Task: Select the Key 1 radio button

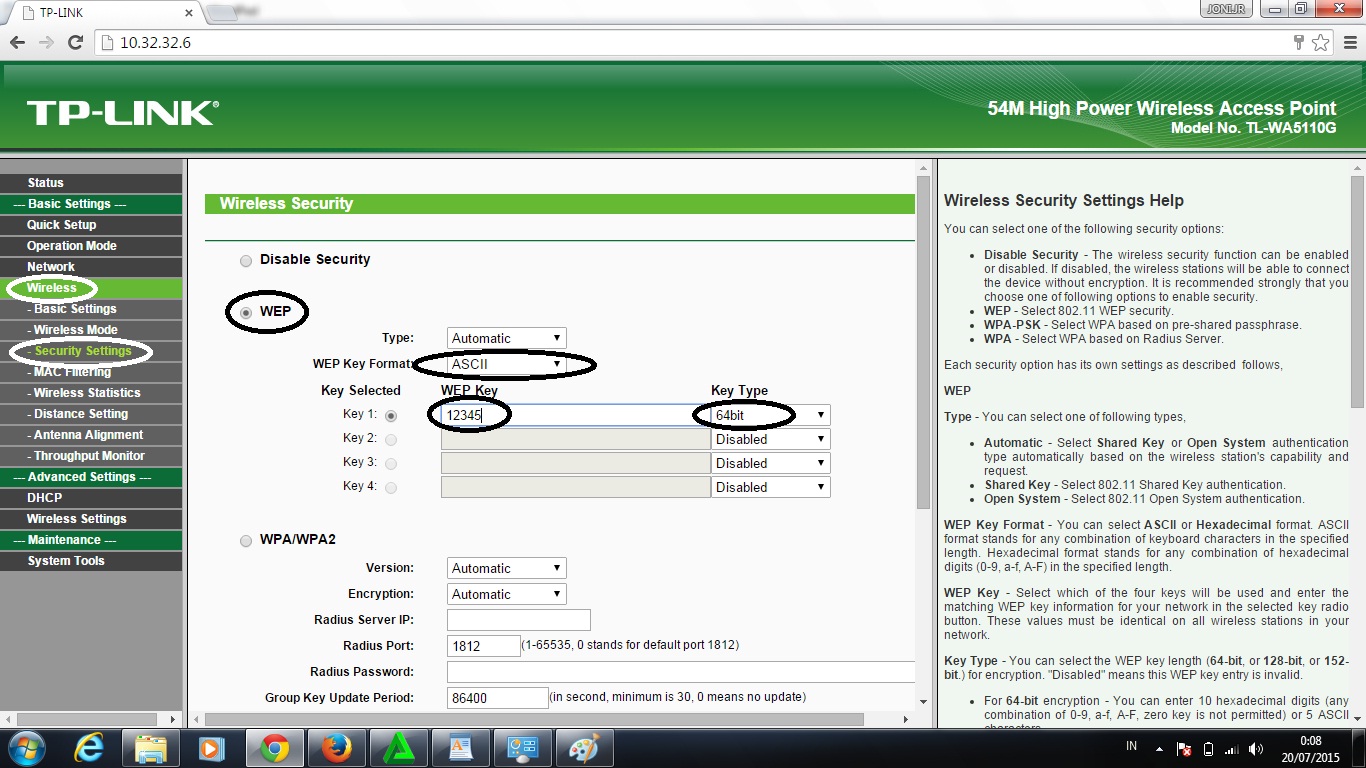Action: [391, 415]
